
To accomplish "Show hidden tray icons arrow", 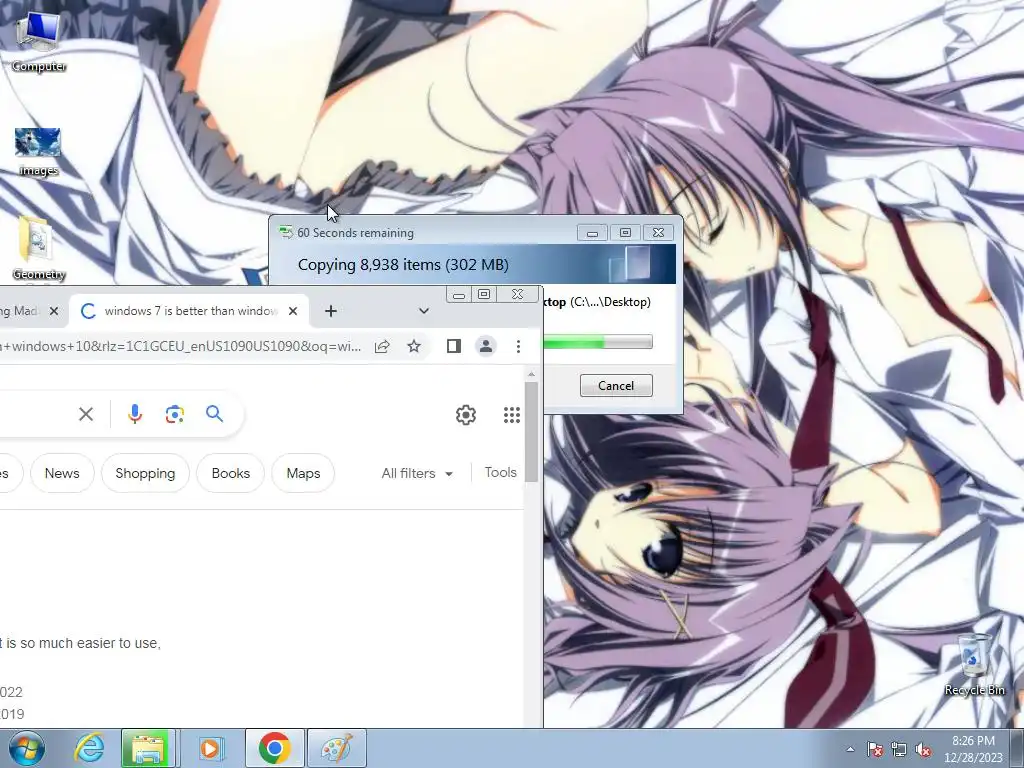I will pyautogui.click(x=850, y=749).
